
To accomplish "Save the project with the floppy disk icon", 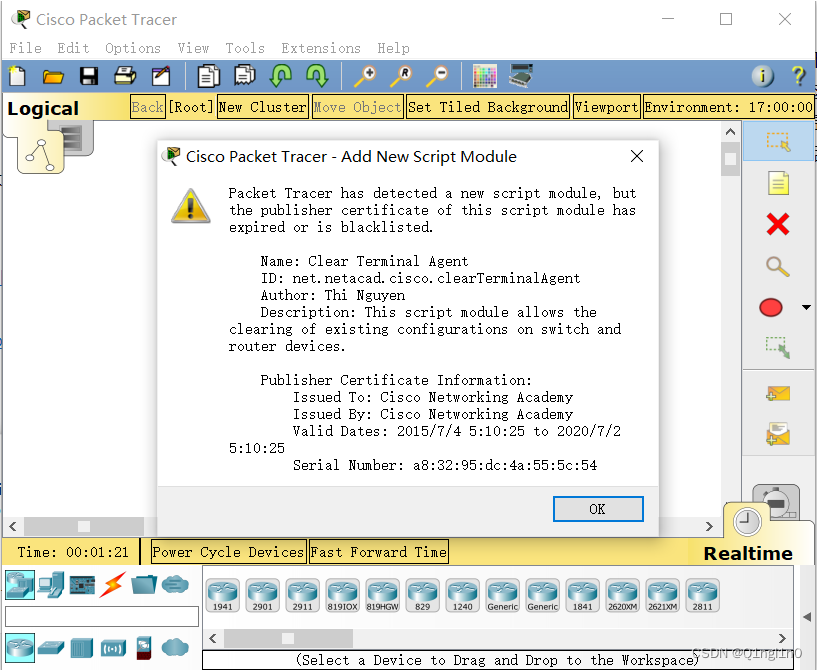I will (x=89, y=76).
